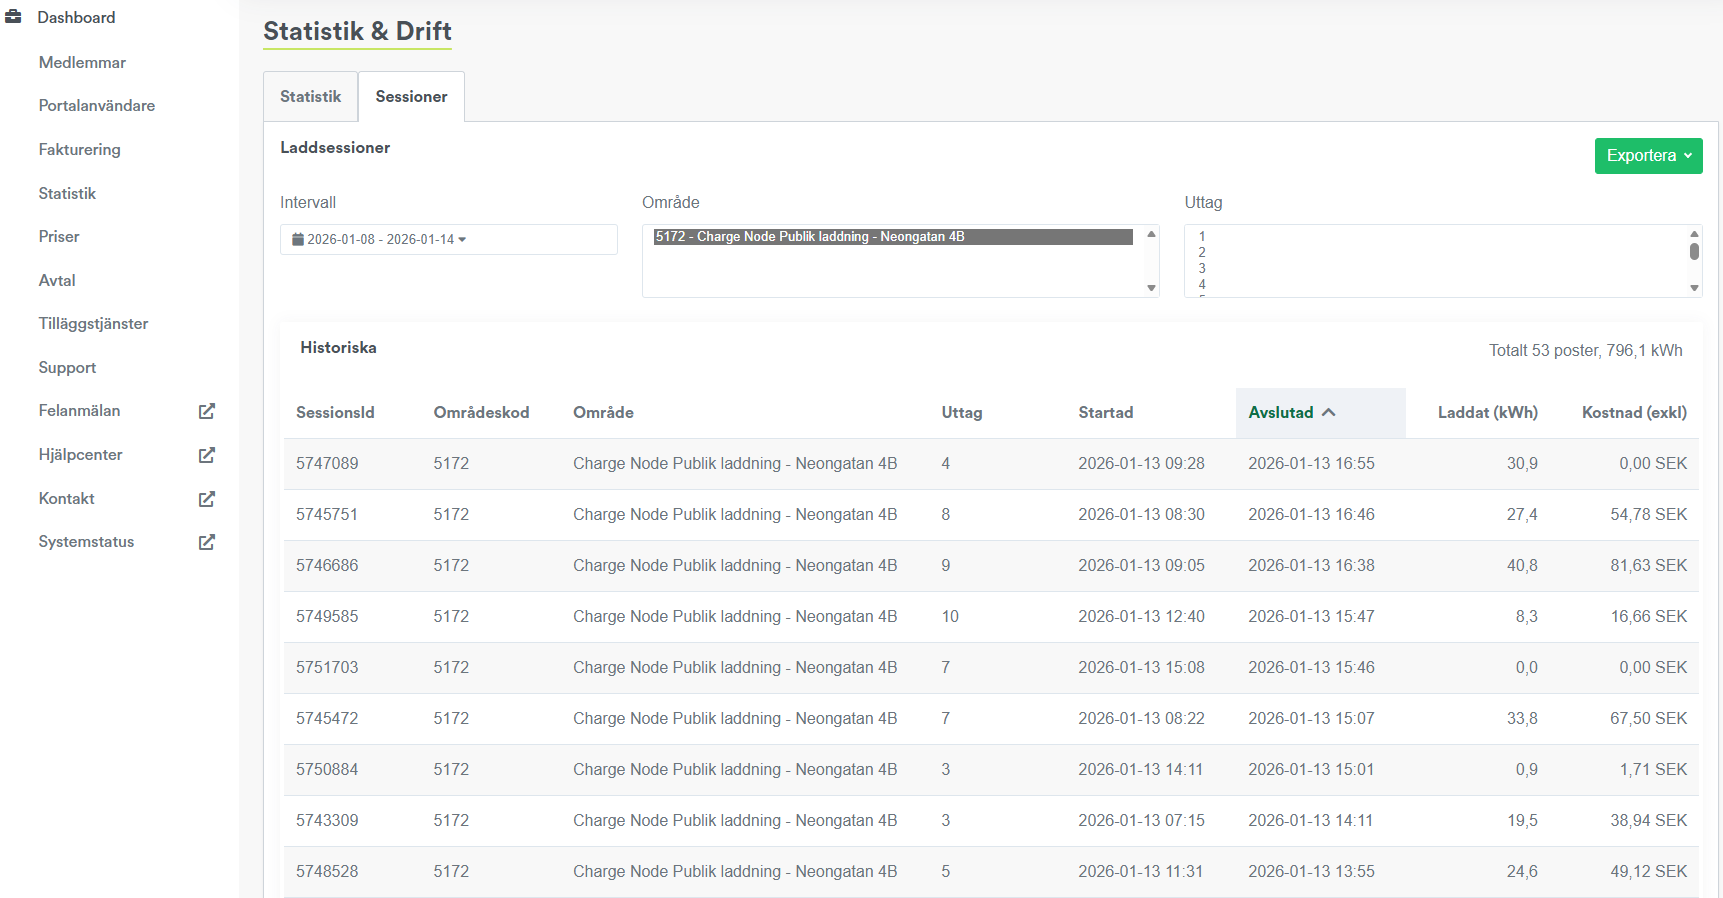The image size is (1723, 898).
Task: Sort table by Laddat (kWh) column
Action: (x=1487, y=413)
